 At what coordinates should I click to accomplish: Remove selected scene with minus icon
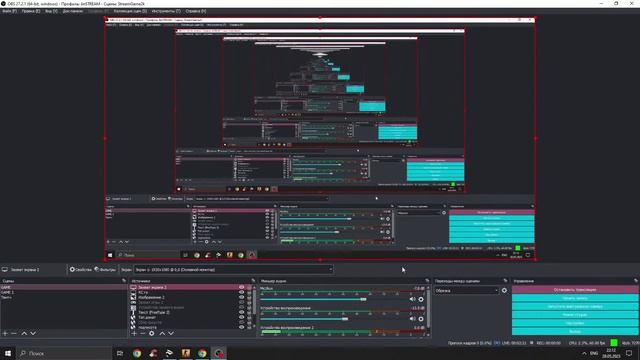pos(14,333)
